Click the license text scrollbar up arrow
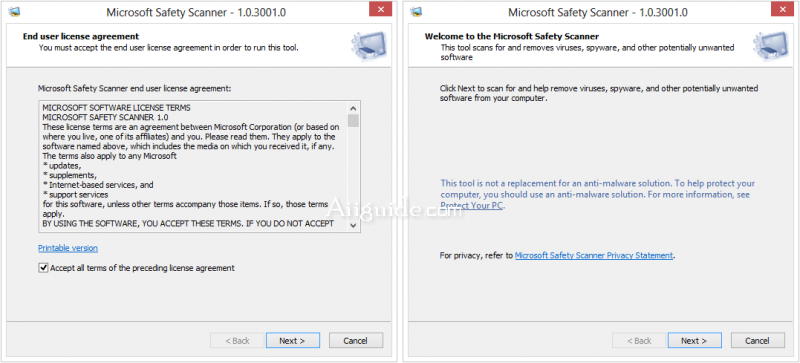This screenshot has width=800, height=363. (353, 108)
